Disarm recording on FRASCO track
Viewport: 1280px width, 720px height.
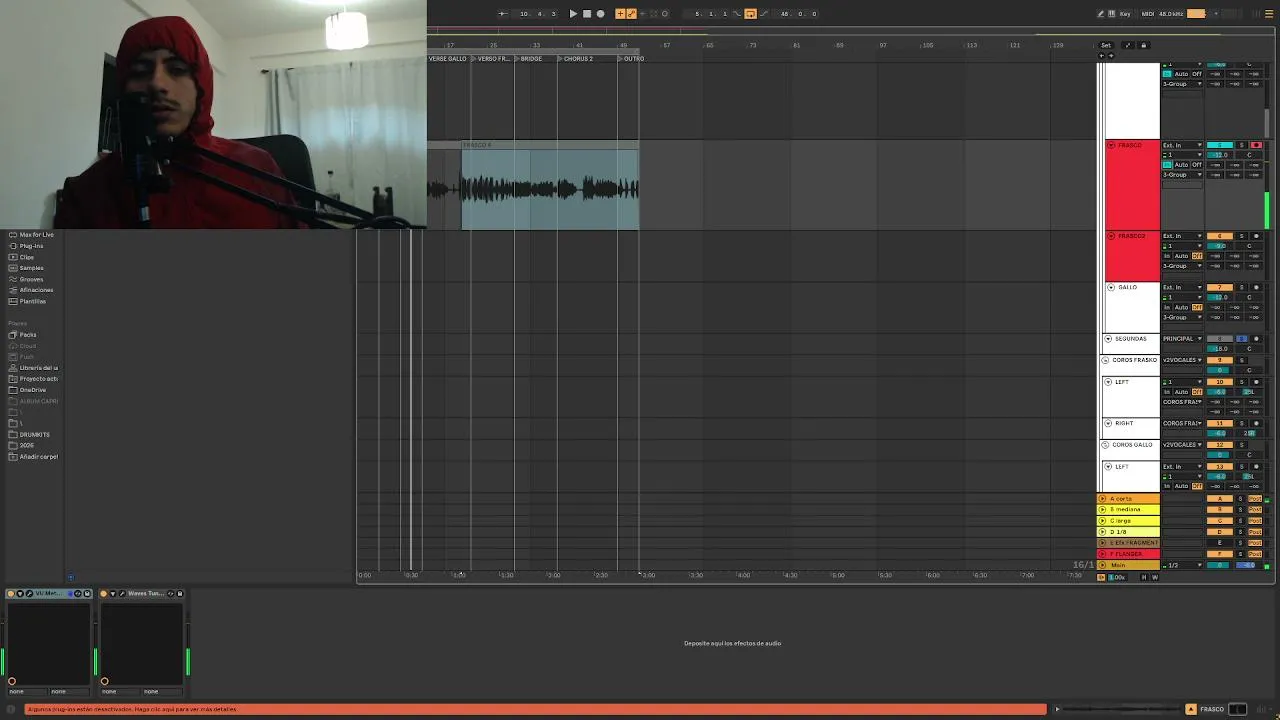pyautogui.click(x=1256, y=145)
